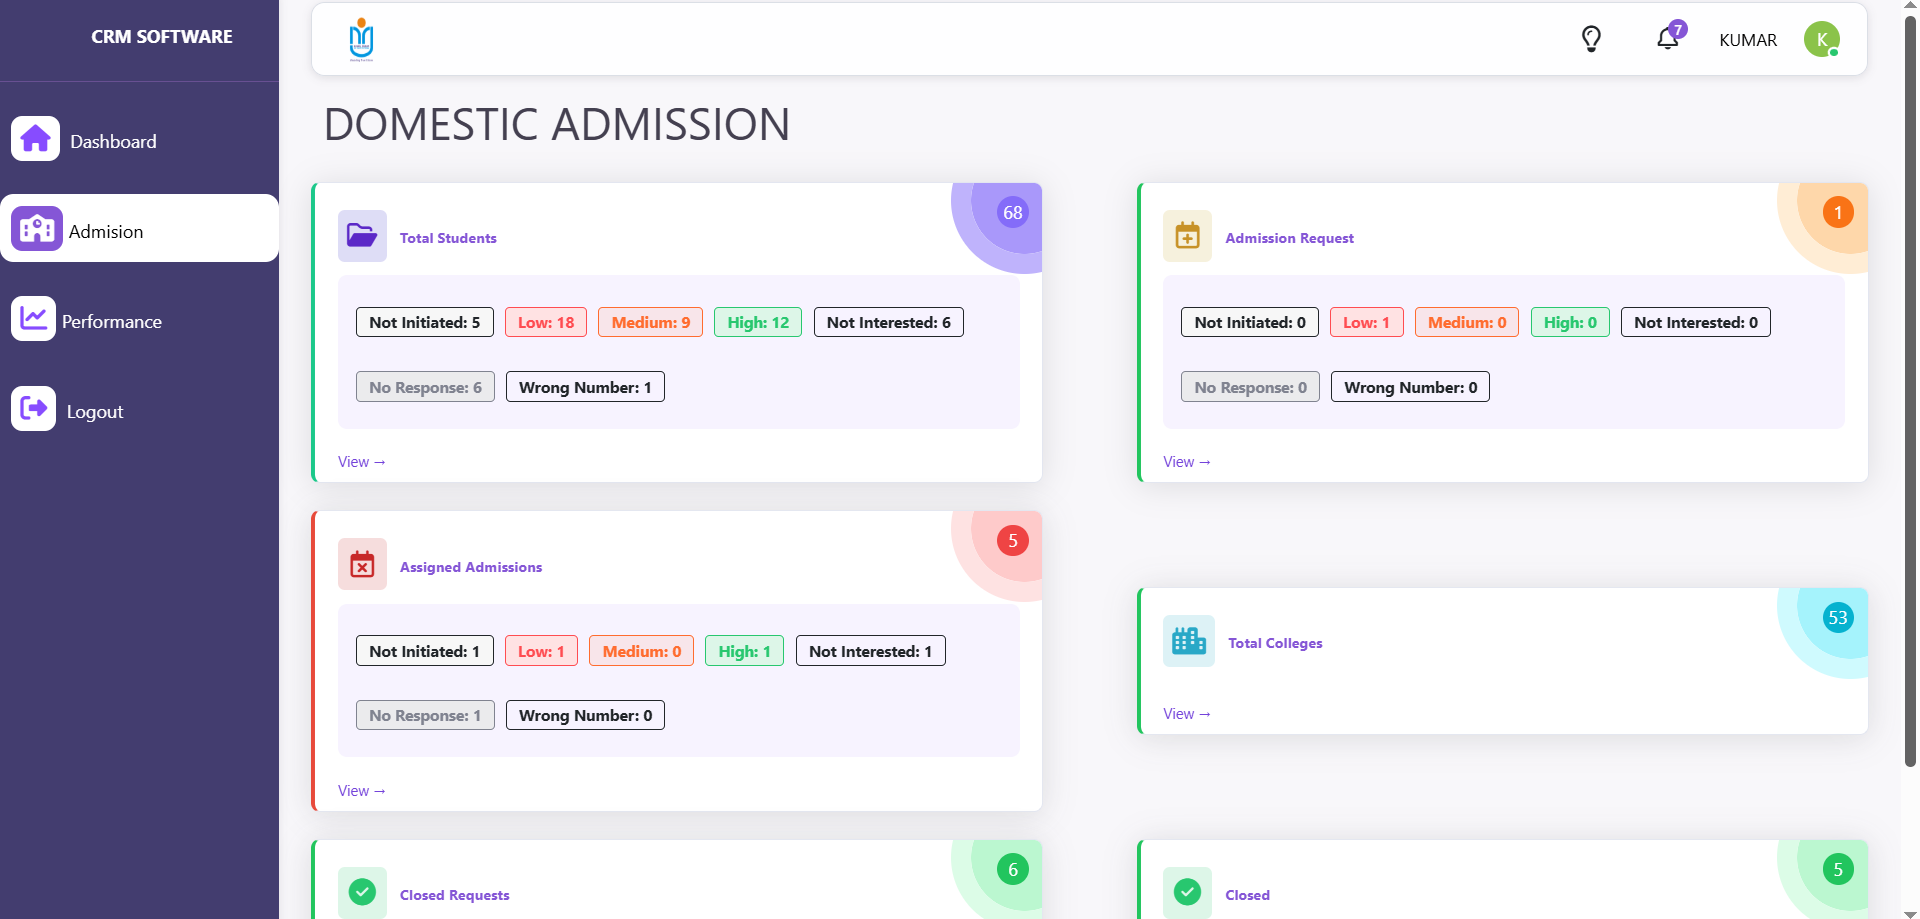Screen dimensions: 1920x919
Task: Click the Total Students folder icon
Action: coord(362,236)
